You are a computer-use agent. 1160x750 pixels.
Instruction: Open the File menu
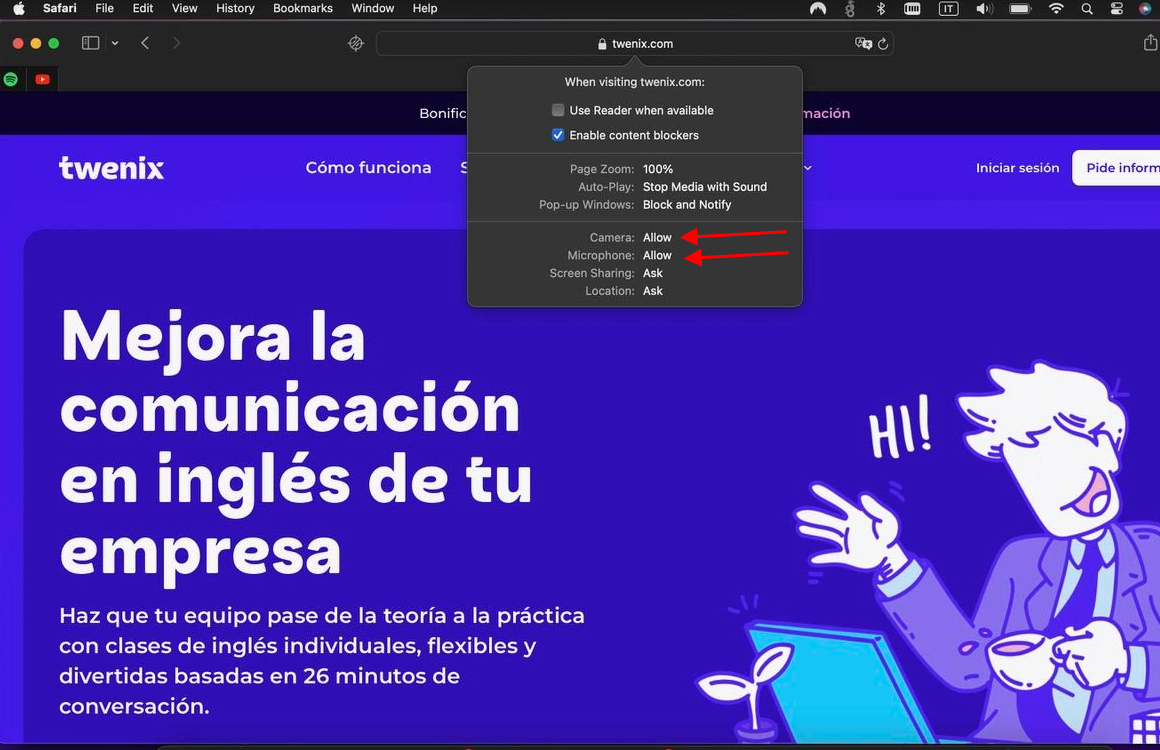coord(104,8)
